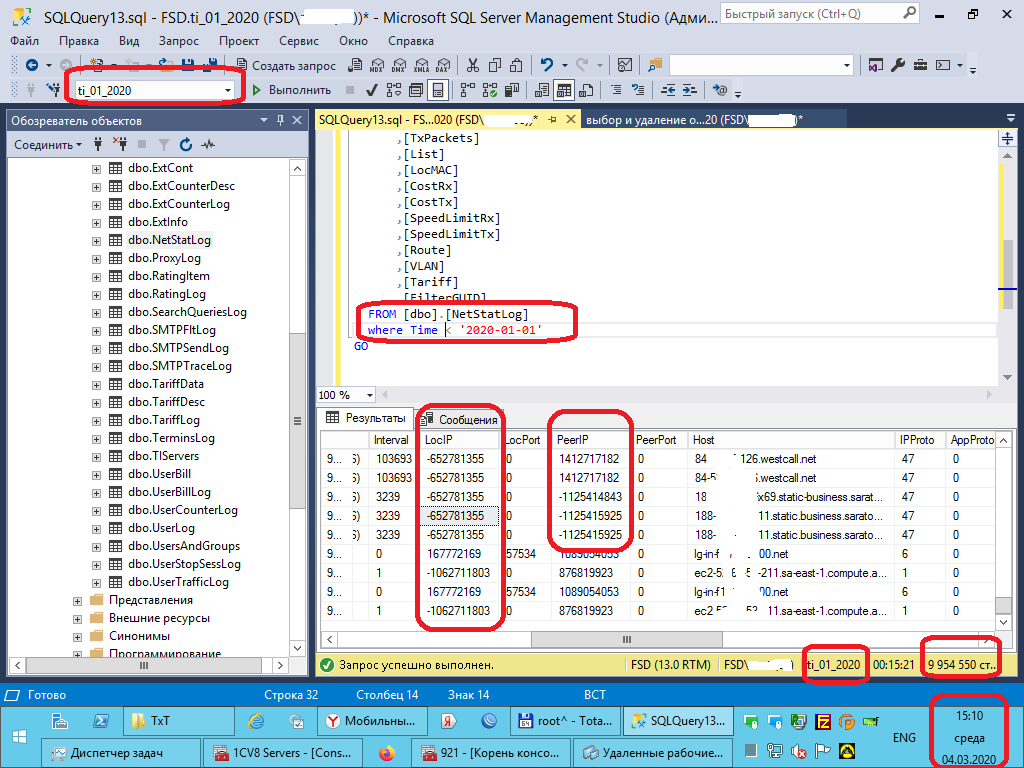
Task: Click the taskbar clock showing 15:10
Action: click(x=969, y=737)
